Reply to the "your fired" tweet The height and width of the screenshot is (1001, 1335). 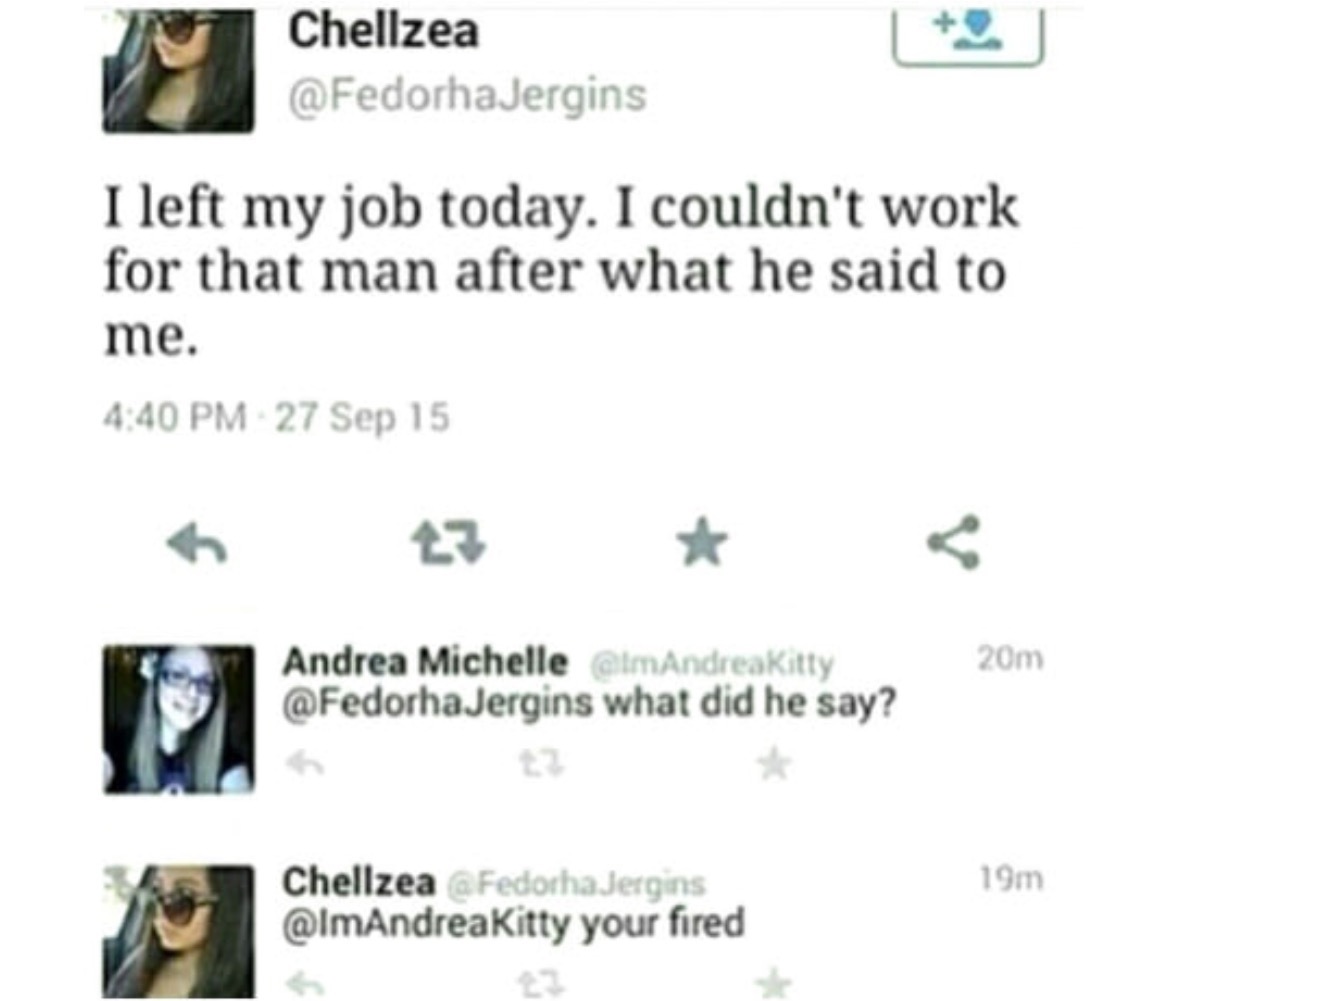tap(305, 984)
